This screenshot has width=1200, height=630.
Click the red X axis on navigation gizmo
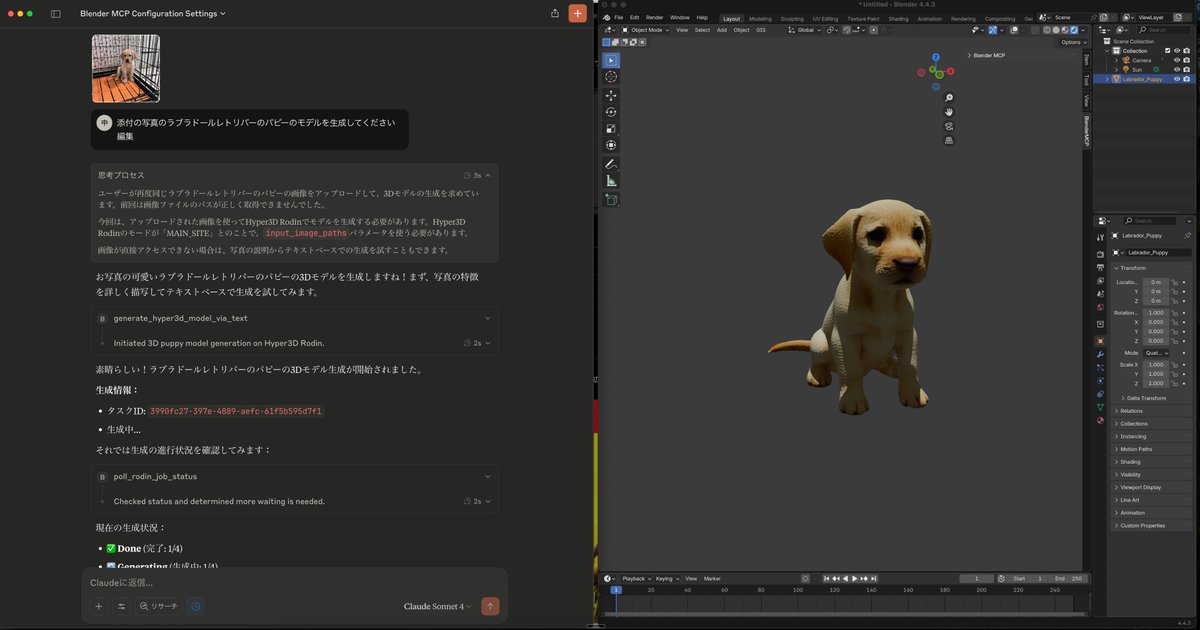tap(950, 71)
